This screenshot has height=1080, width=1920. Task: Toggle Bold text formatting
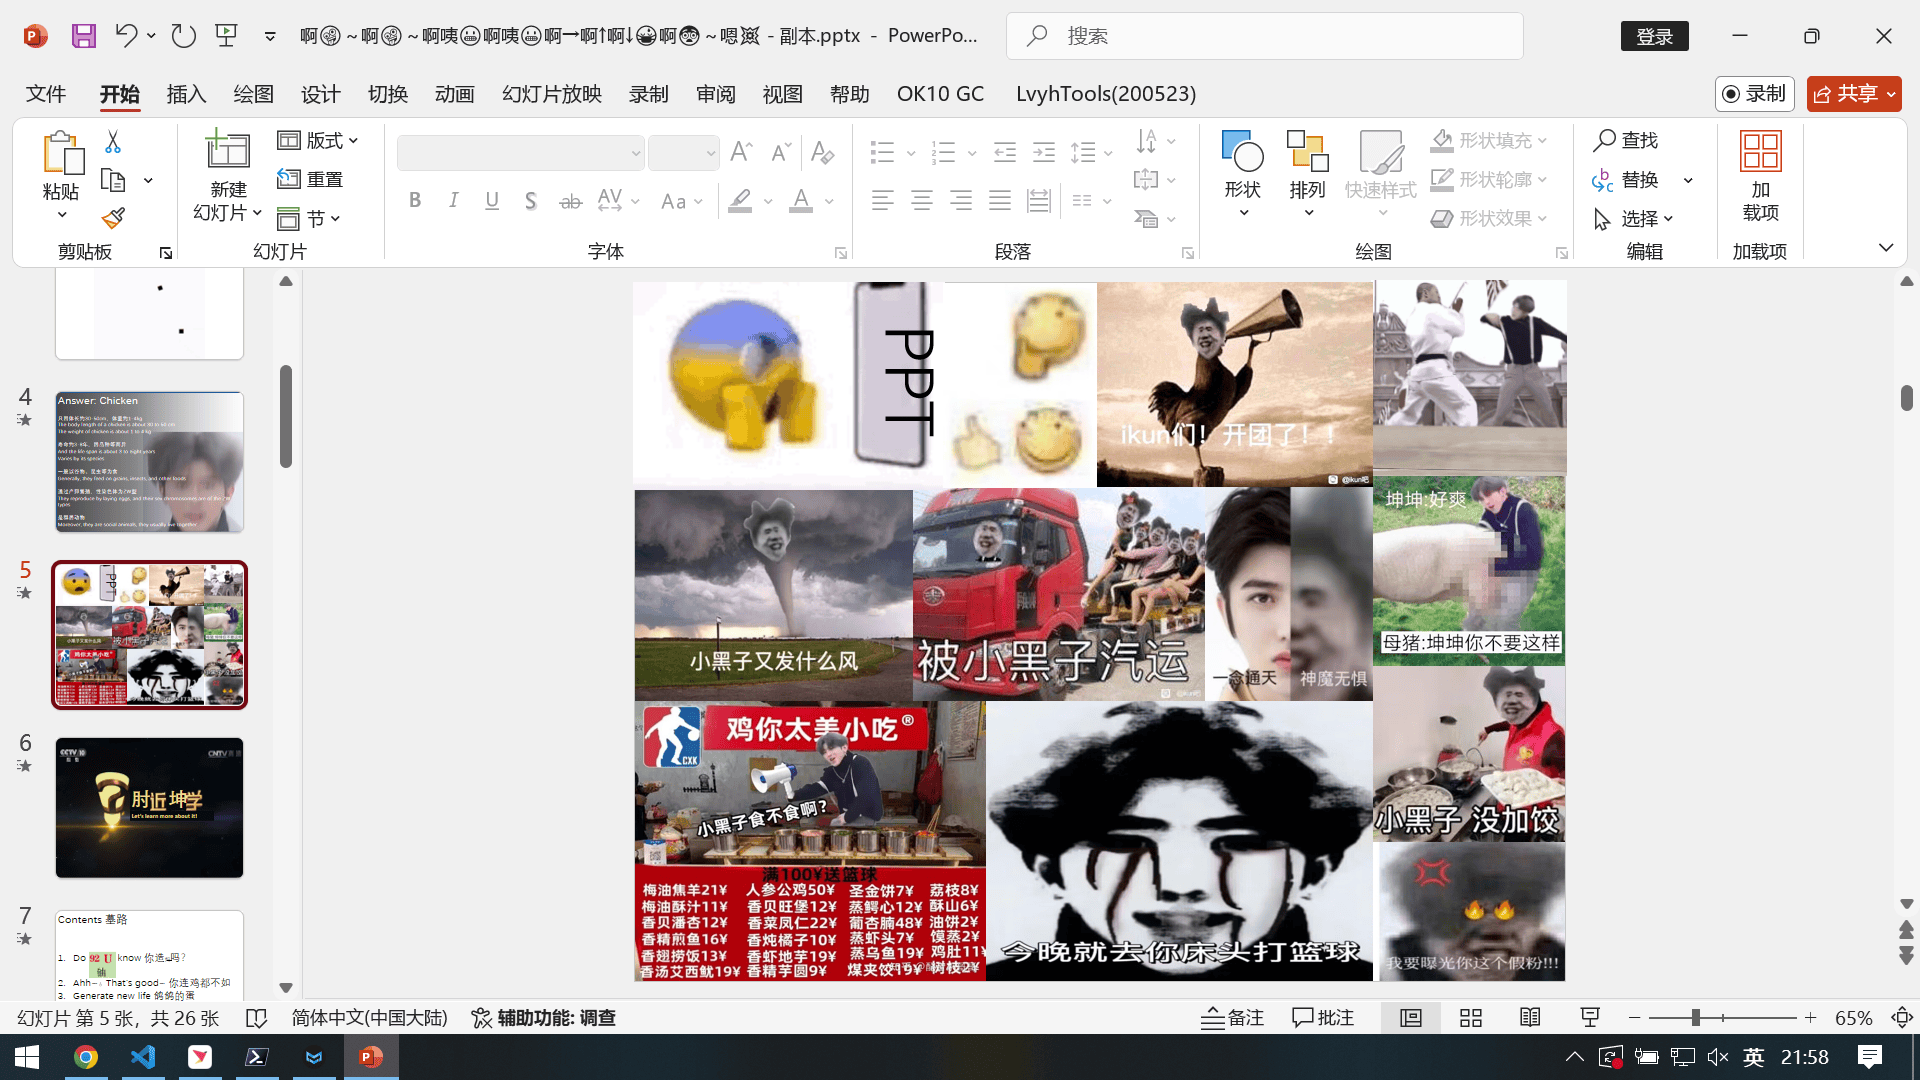(x=415, y=200)
